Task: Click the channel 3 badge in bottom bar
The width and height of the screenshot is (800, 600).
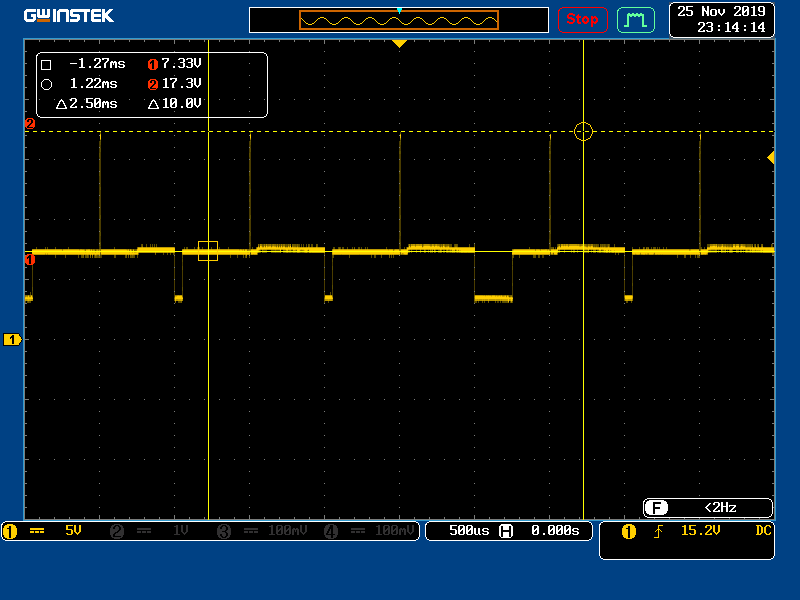Action: [224, 532]
